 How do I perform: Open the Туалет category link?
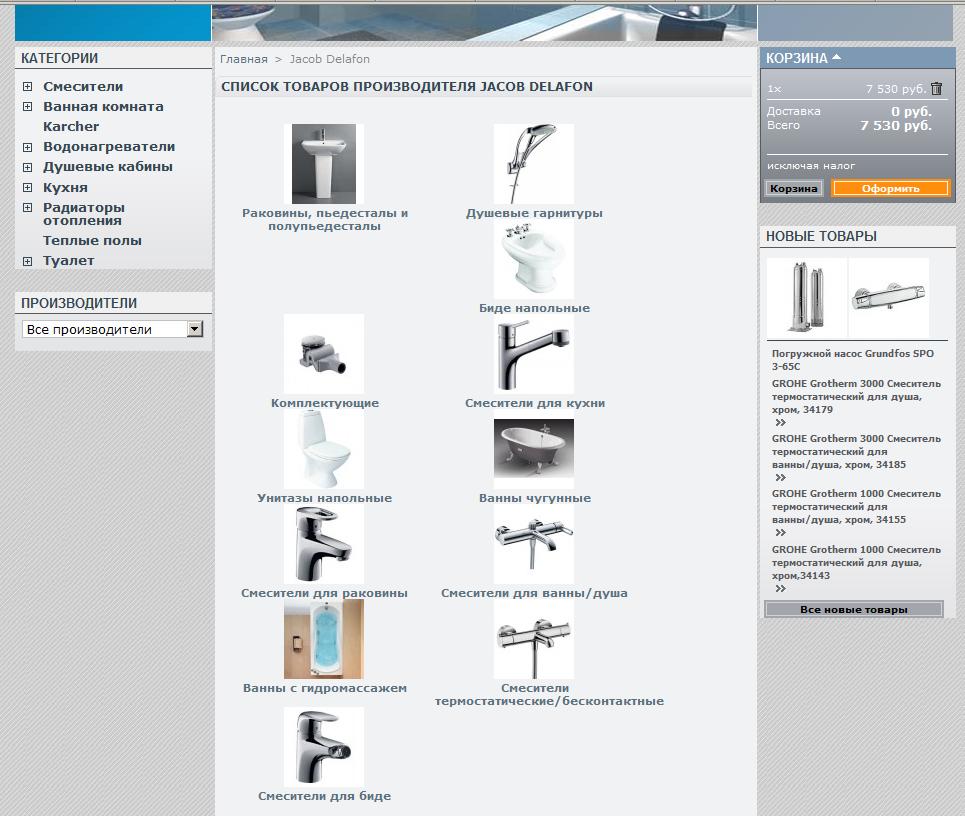coord(68,261)
